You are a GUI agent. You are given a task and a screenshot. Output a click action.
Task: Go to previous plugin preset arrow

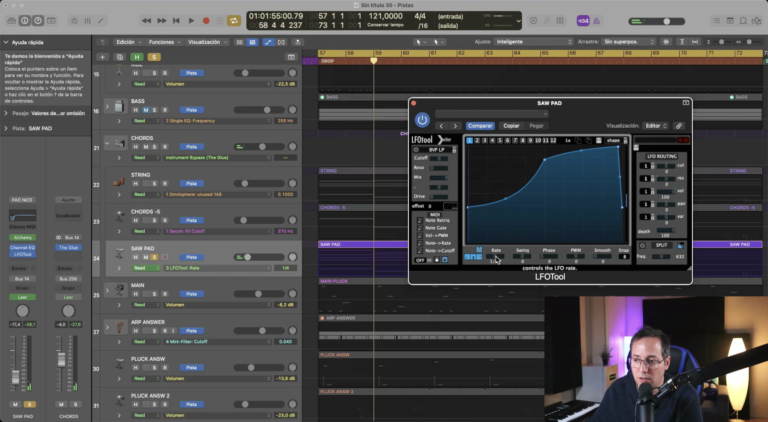[441, 126]
